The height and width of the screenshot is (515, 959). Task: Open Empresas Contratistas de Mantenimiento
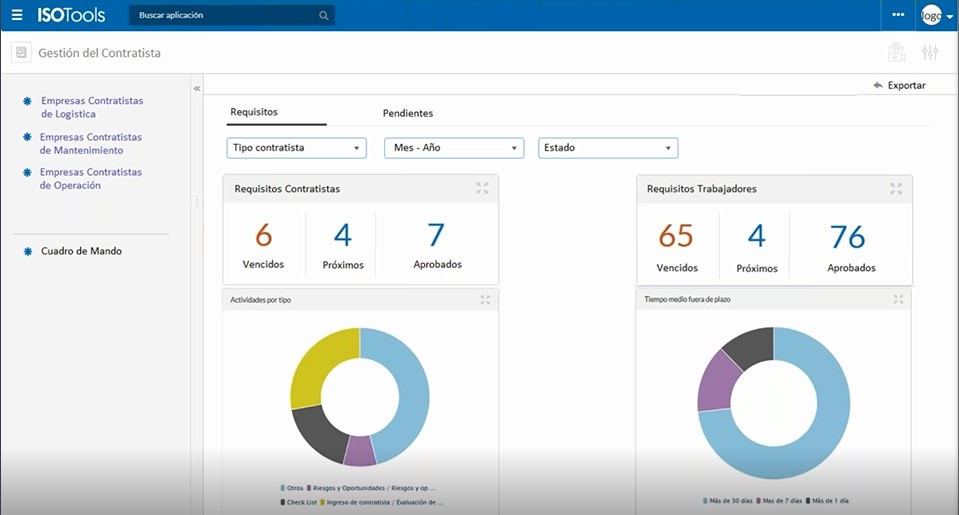(90, 144)
